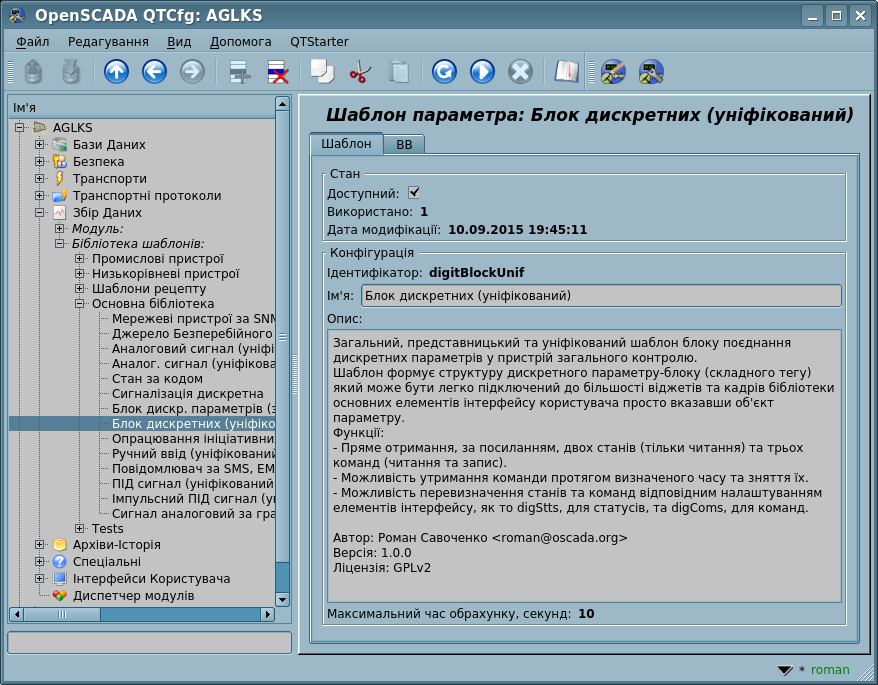Collapse the 'Збір Даних' tree node

tap(40, 213)
